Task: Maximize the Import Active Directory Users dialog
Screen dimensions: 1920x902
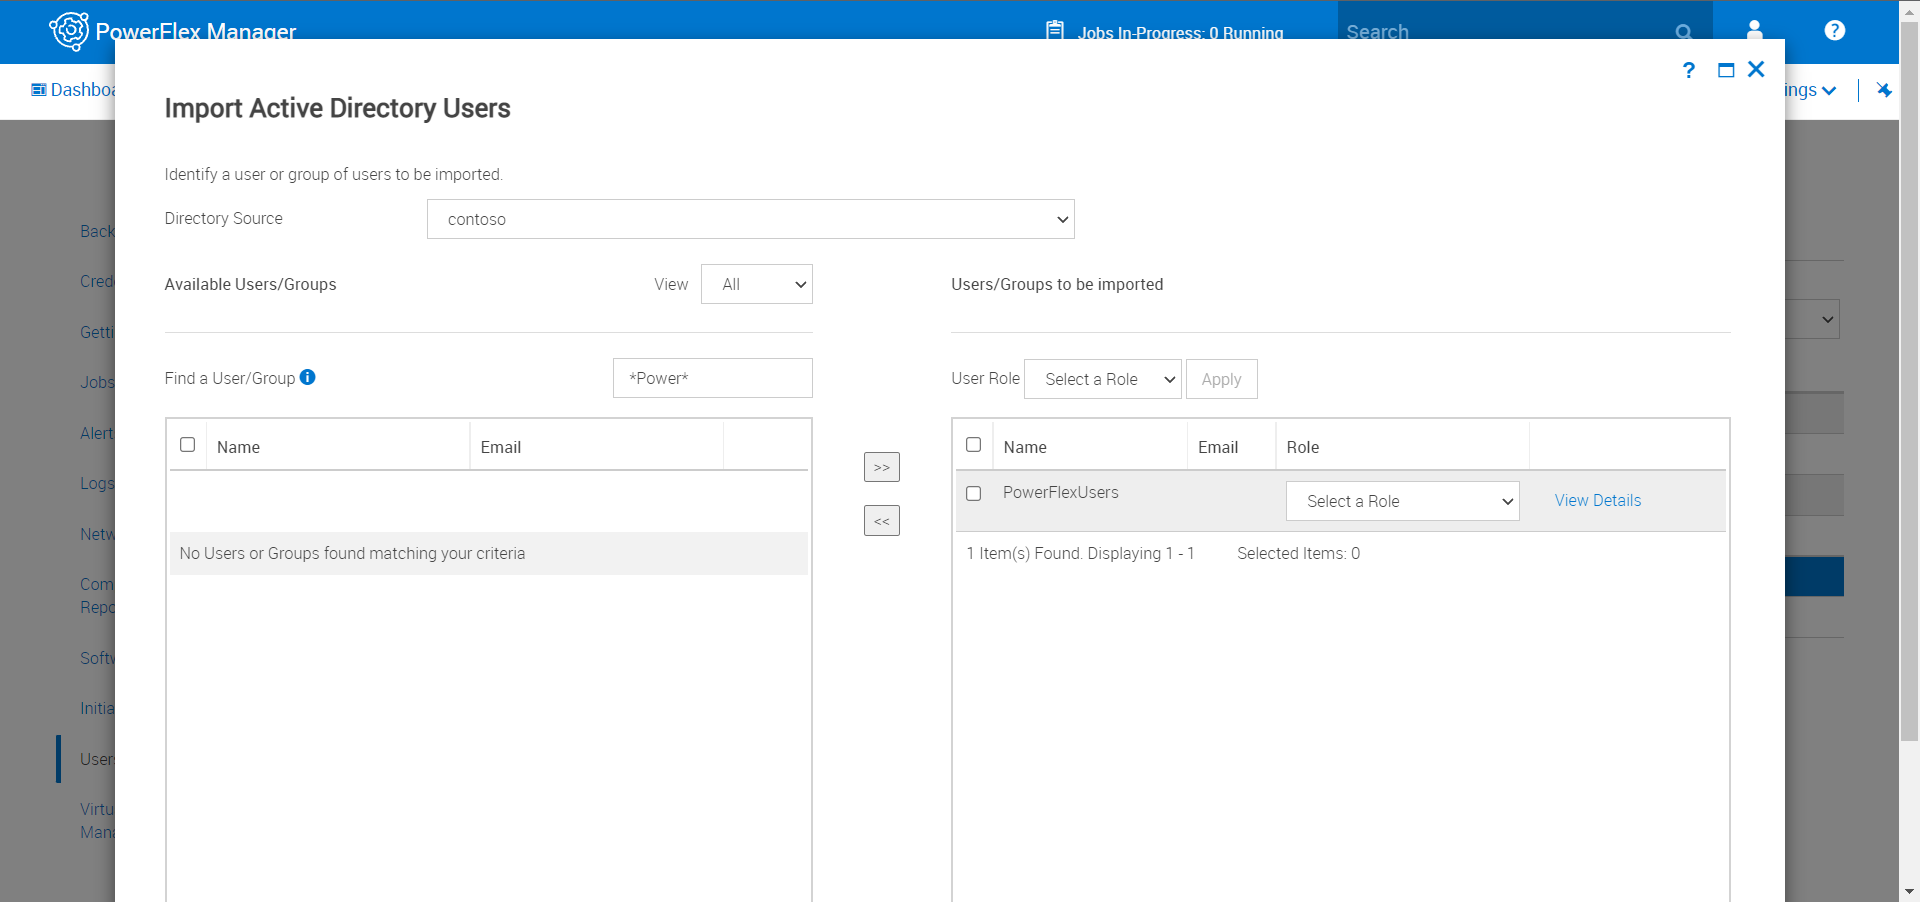Action: point(1725,70)
